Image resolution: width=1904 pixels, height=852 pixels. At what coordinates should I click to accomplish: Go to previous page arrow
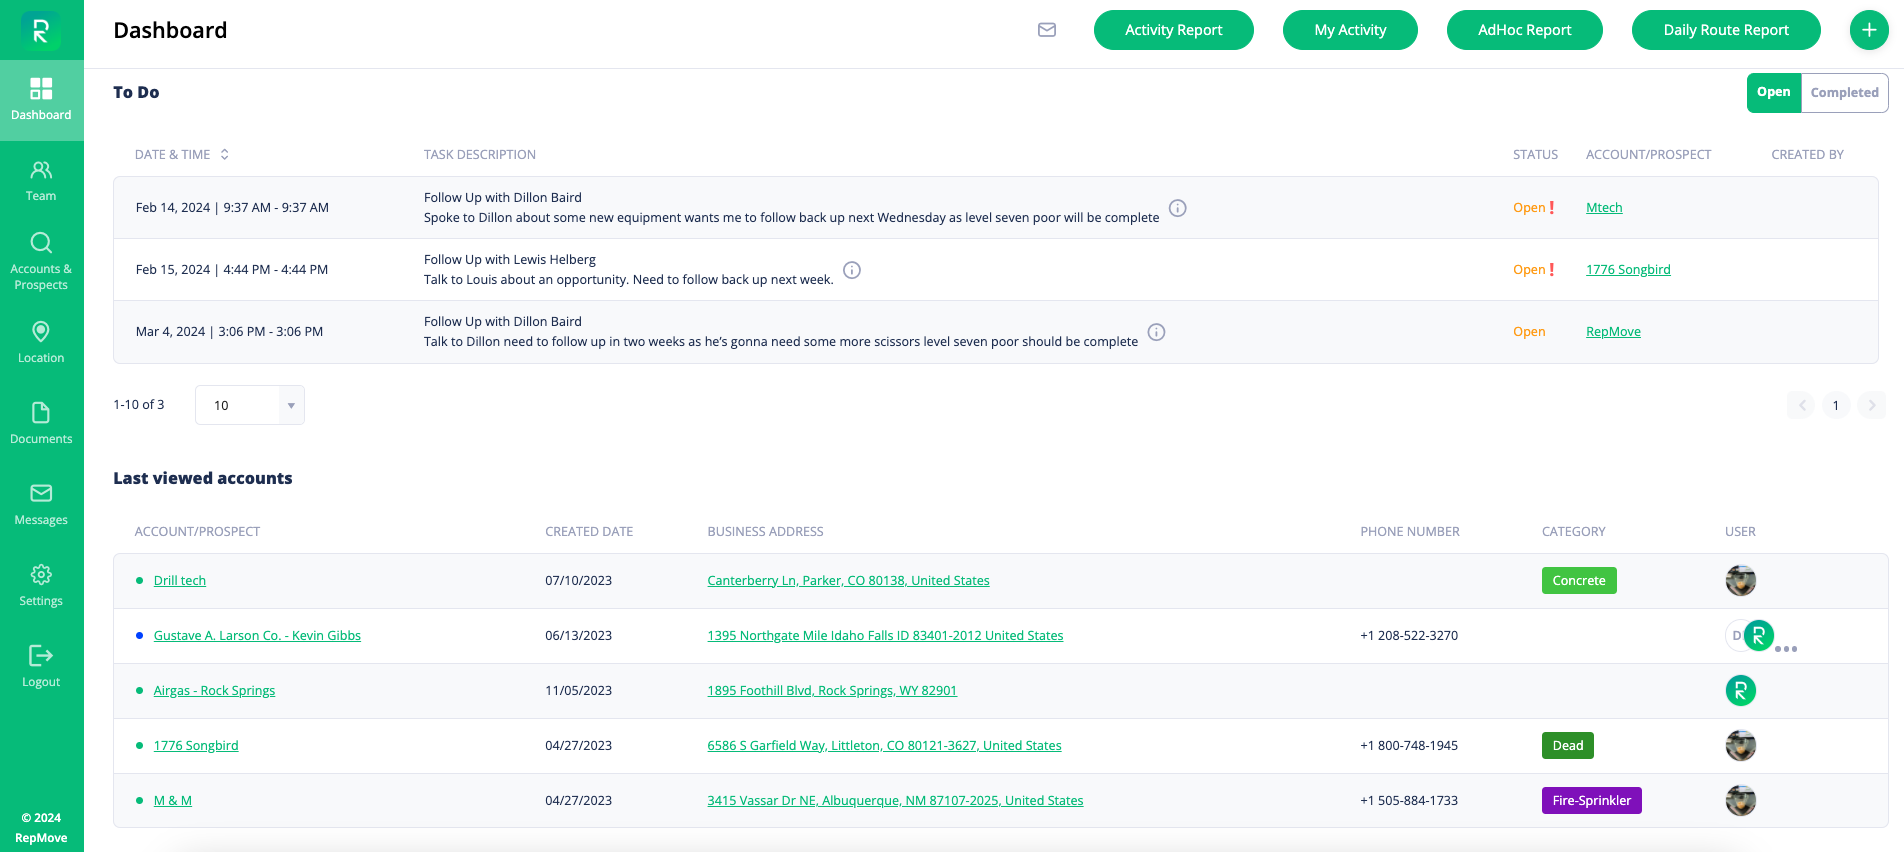tap(1801, 405)
